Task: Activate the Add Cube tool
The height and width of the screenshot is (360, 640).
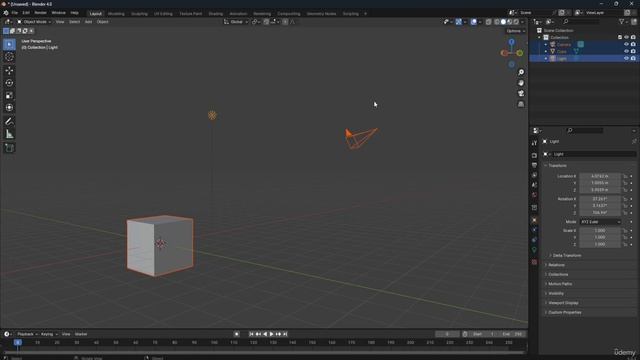Action: pyautogui.click(x=9, y=148)
